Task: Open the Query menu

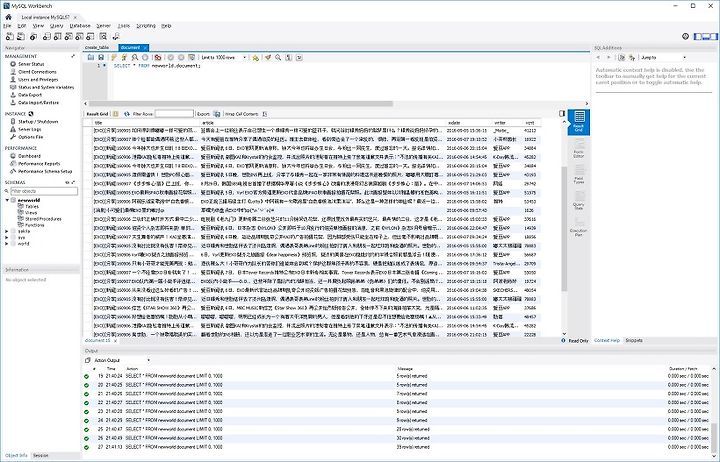Action: click(x=56, y=26)
